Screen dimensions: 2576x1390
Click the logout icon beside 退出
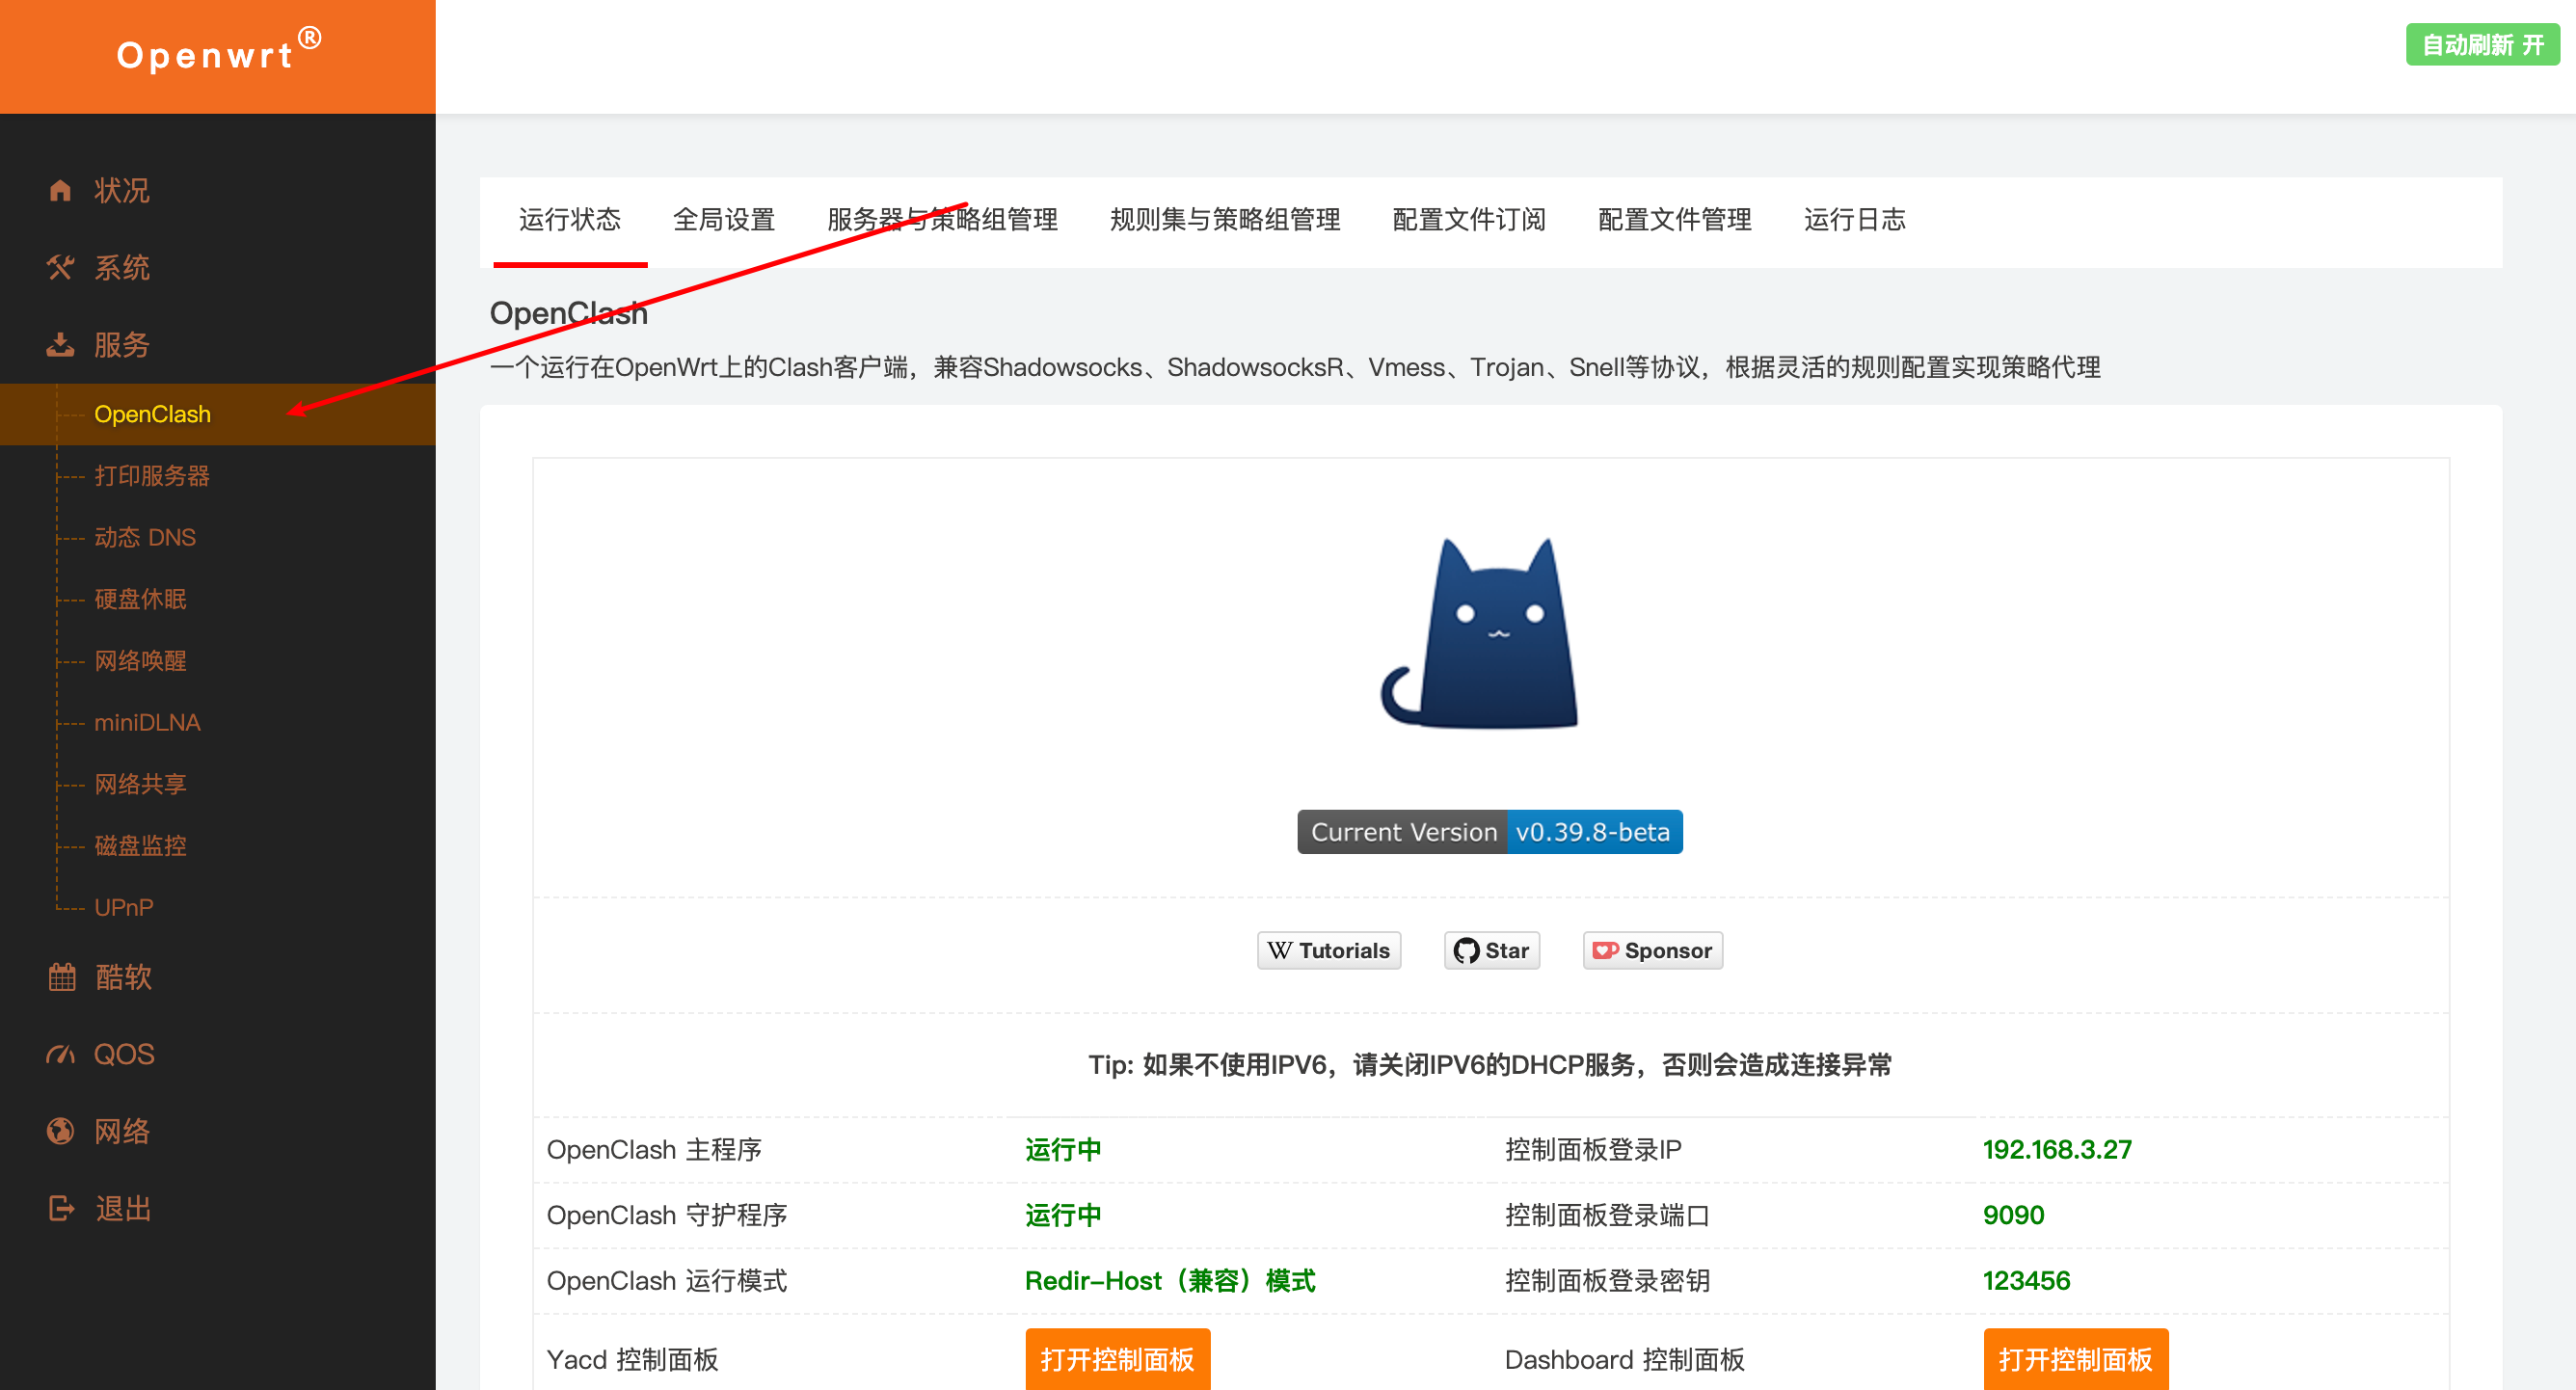(x=62, y=1209)
